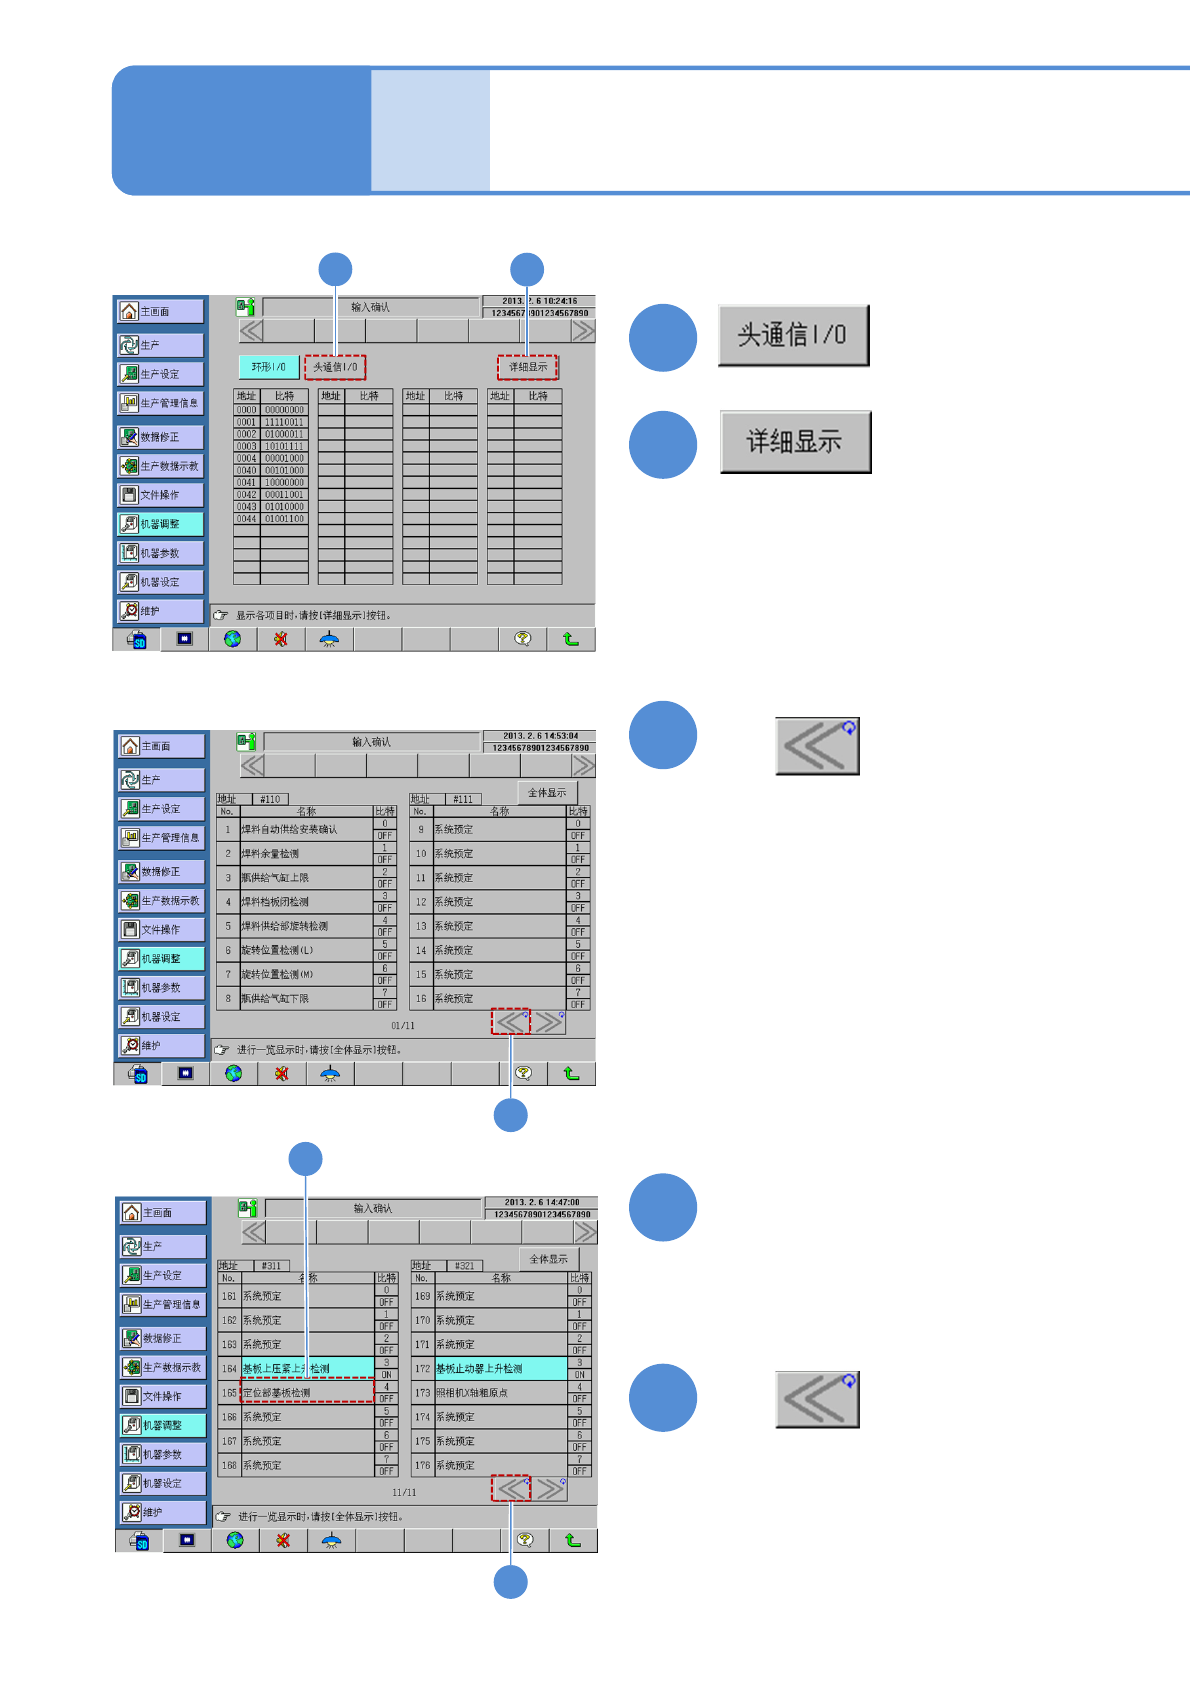This screenshot has height=1684, width=1190.
Task: Select address 0044 bits 01001100
Action: (x=270, y=518)
